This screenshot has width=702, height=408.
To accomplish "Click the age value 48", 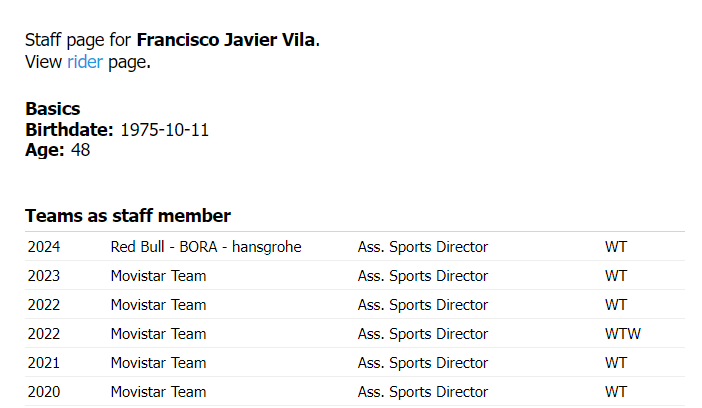I will [x=81, y=150].
